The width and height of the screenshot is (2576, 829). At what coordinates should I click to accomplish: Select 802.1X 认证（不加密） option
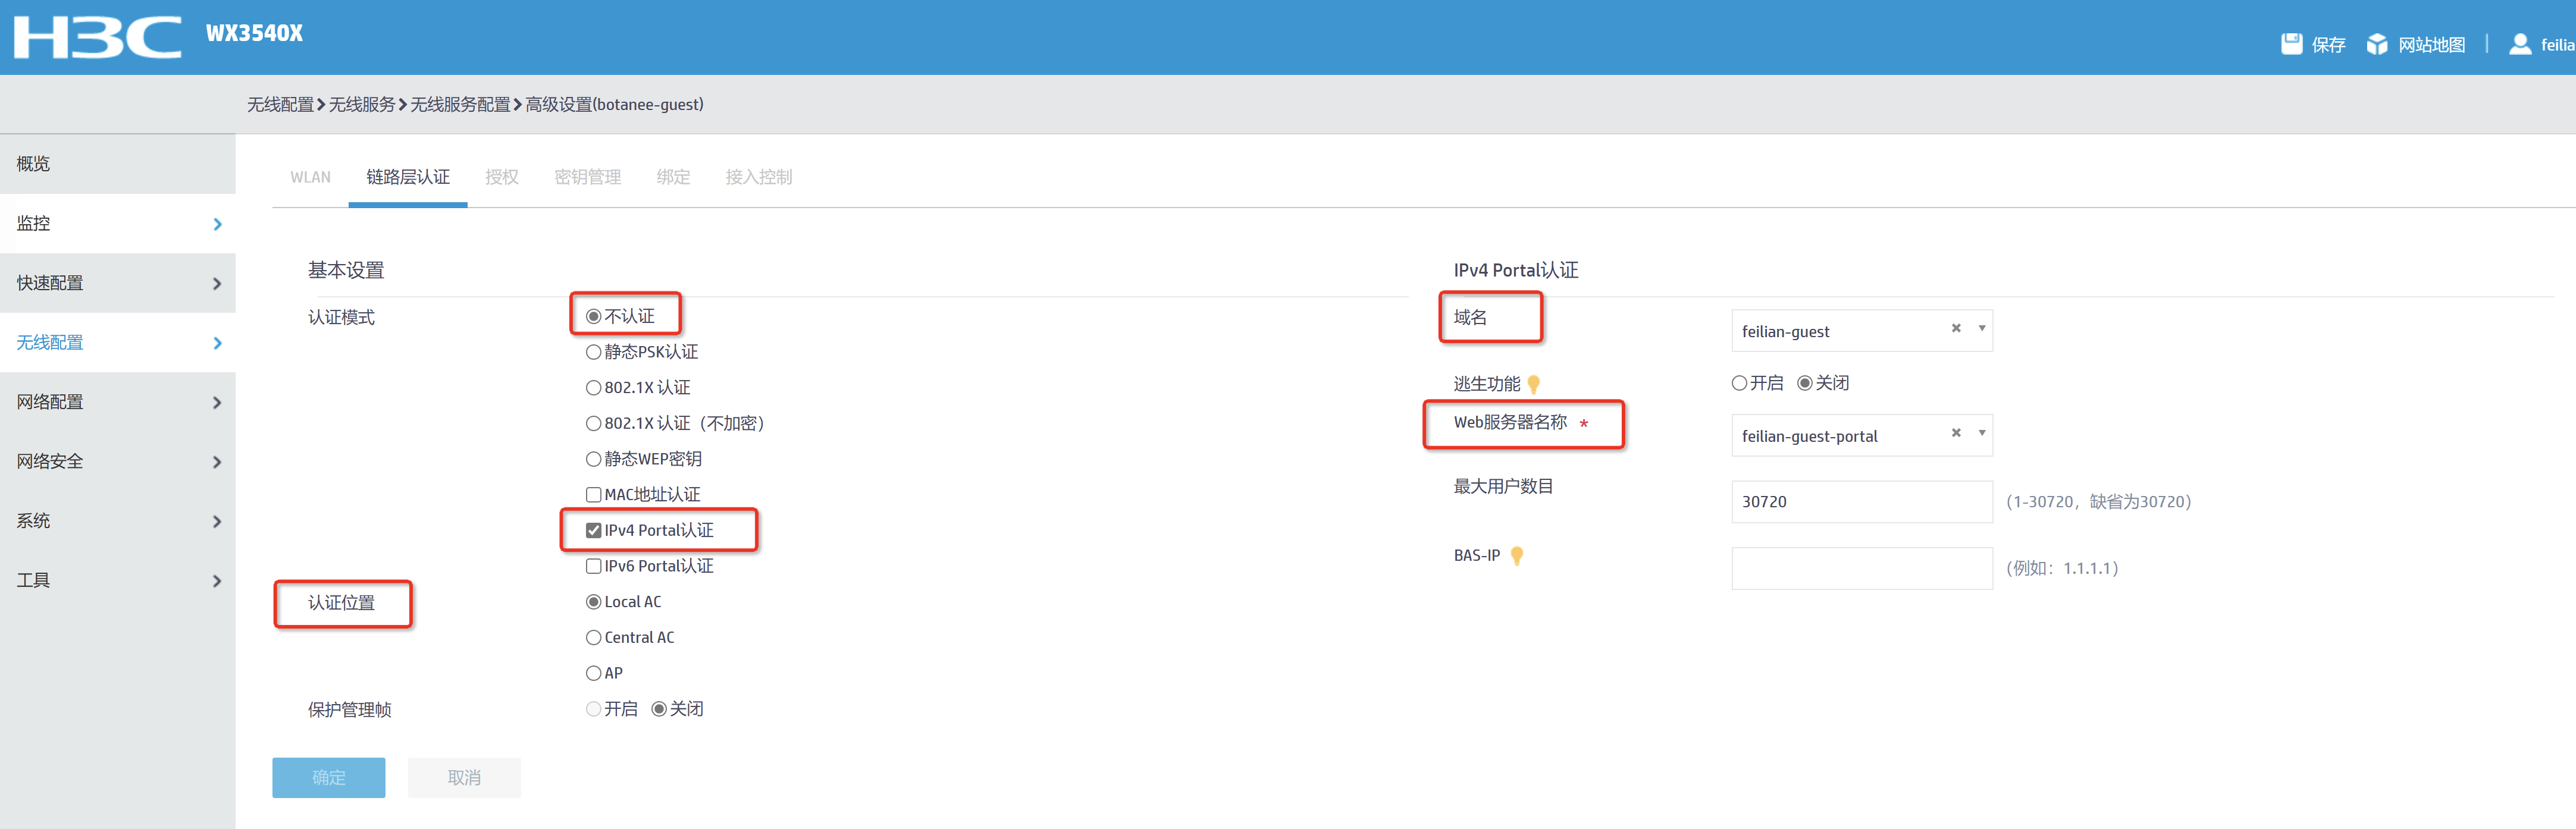tap(593, 424)
